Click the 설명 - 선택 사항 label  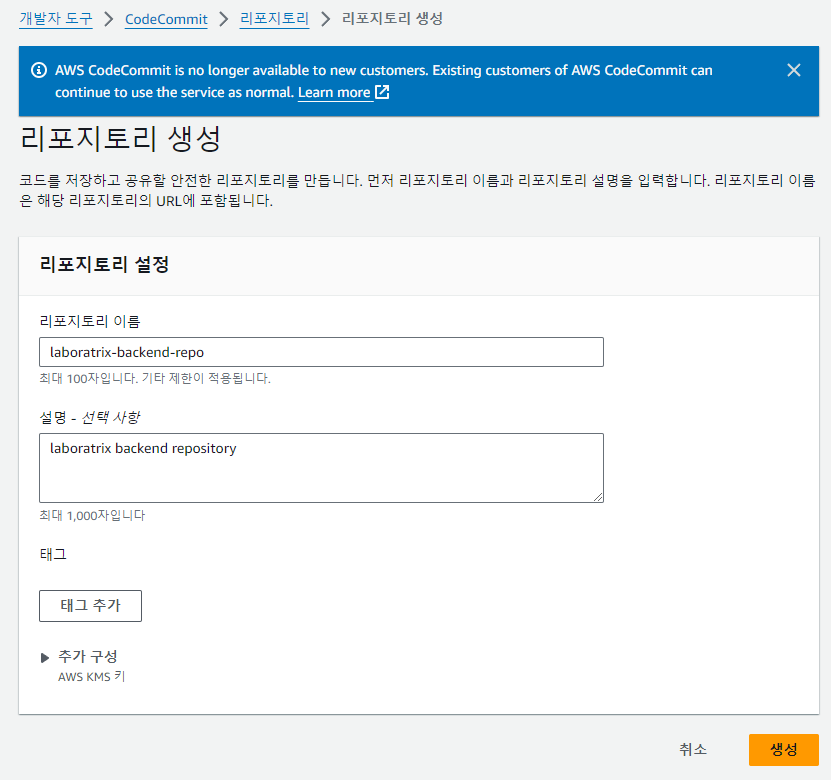tap(90, 418)
